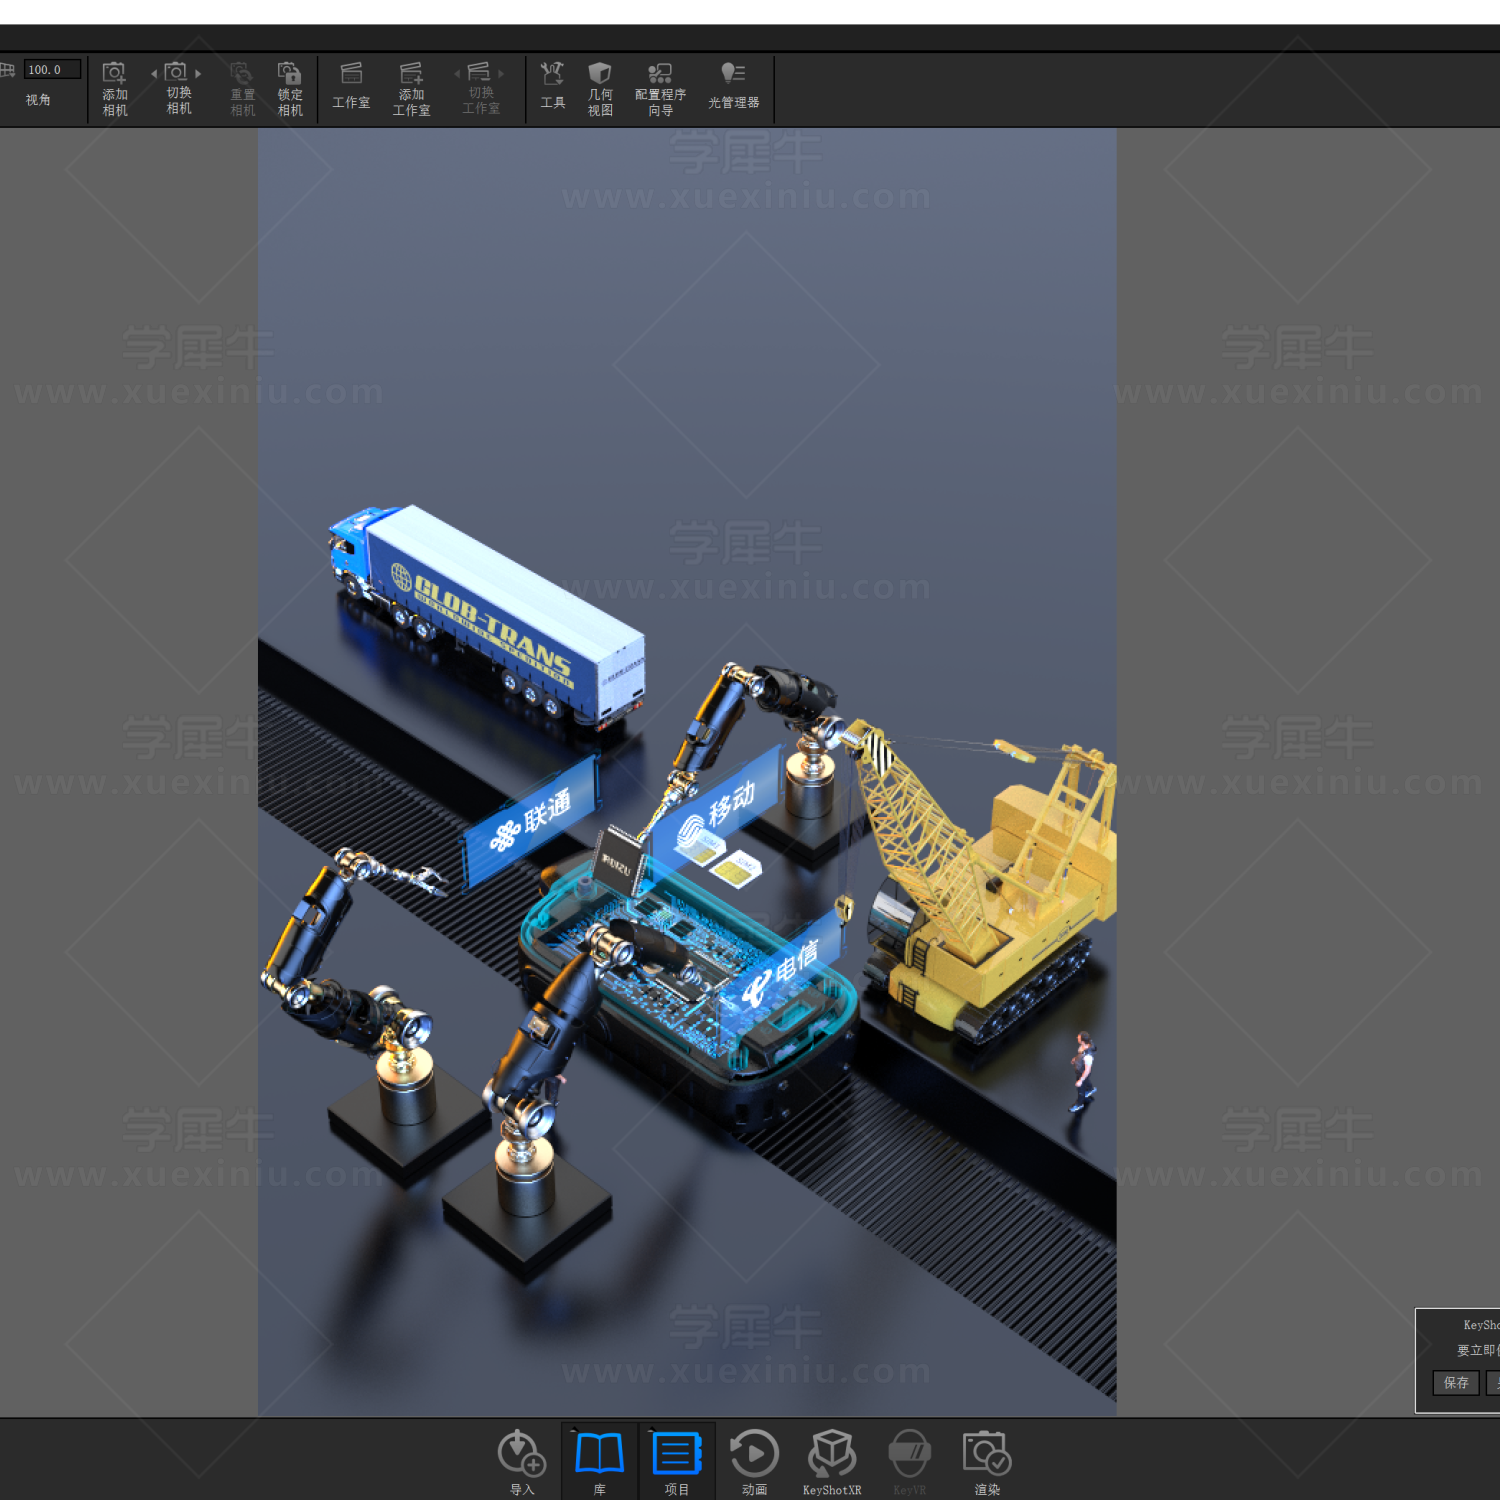The width and height of the screenshot is (1500, 1500).
Task: Click the rendered scene viewport image
Action: (687, 771)
